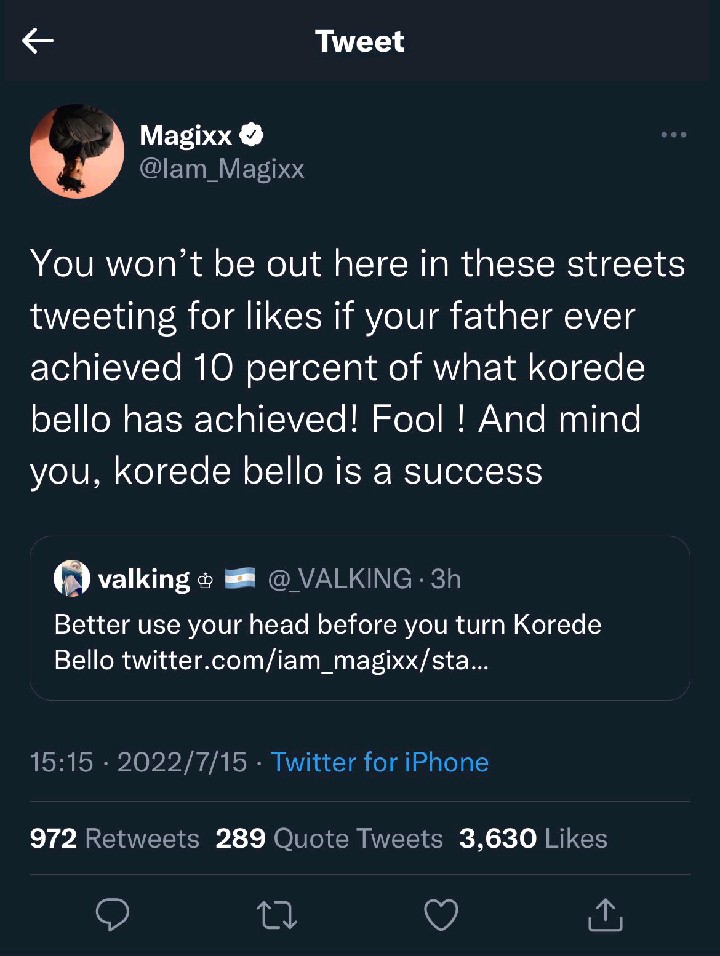Open the share options via share icon

click(604, 913)
